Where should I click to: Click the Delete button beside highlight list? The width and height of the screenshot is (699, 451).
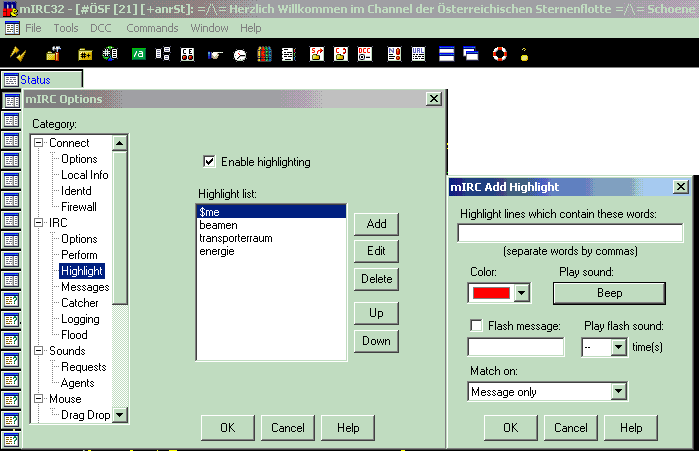tap(376, 279)
